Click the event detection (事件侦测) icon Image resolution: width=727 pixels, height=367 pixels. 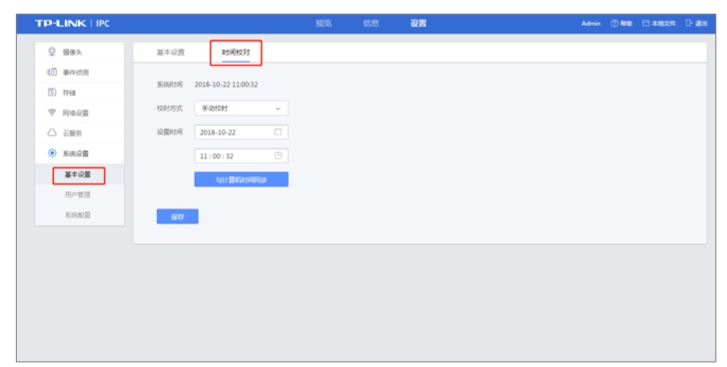click(x=52, y=72)
